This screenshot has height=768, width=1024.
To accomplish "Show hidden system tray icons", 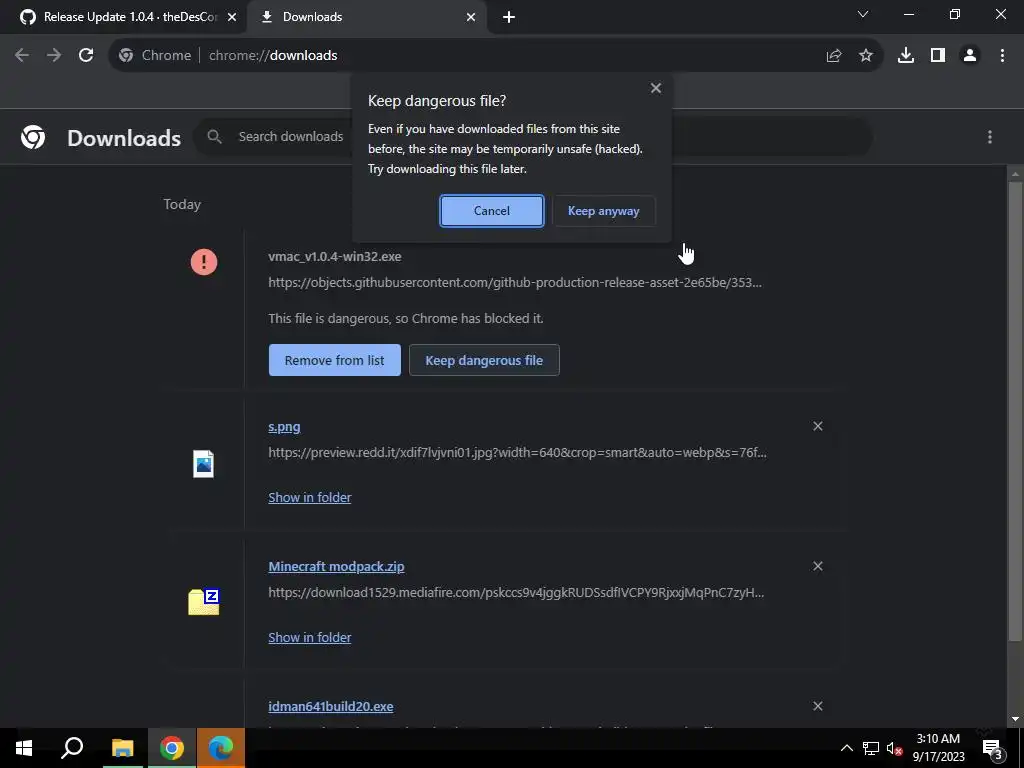I will [x=846, y=748].
